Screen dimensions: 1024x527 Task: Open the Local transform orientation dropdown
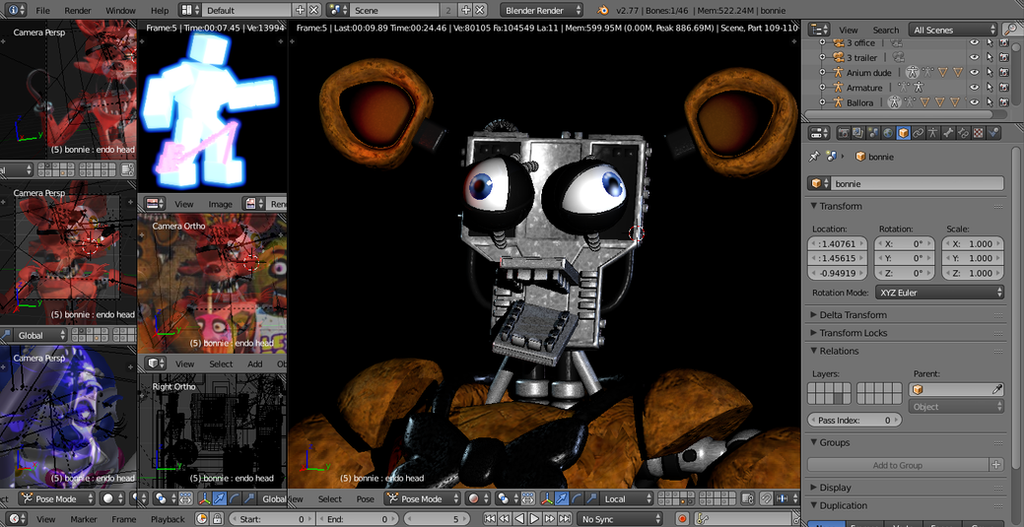coord(626,499)
